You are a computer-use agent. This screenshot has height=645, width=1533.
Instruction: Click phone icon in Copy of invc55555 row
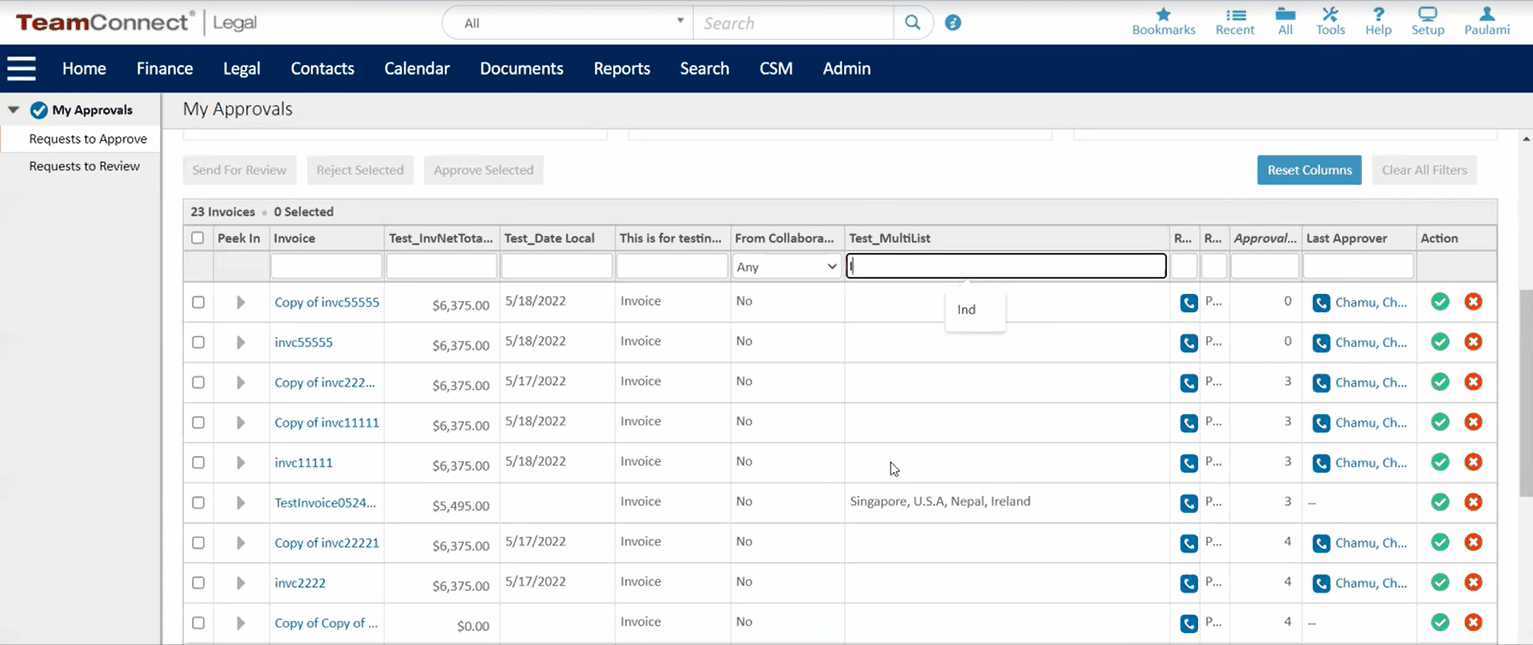click(x=1189, y=303)
